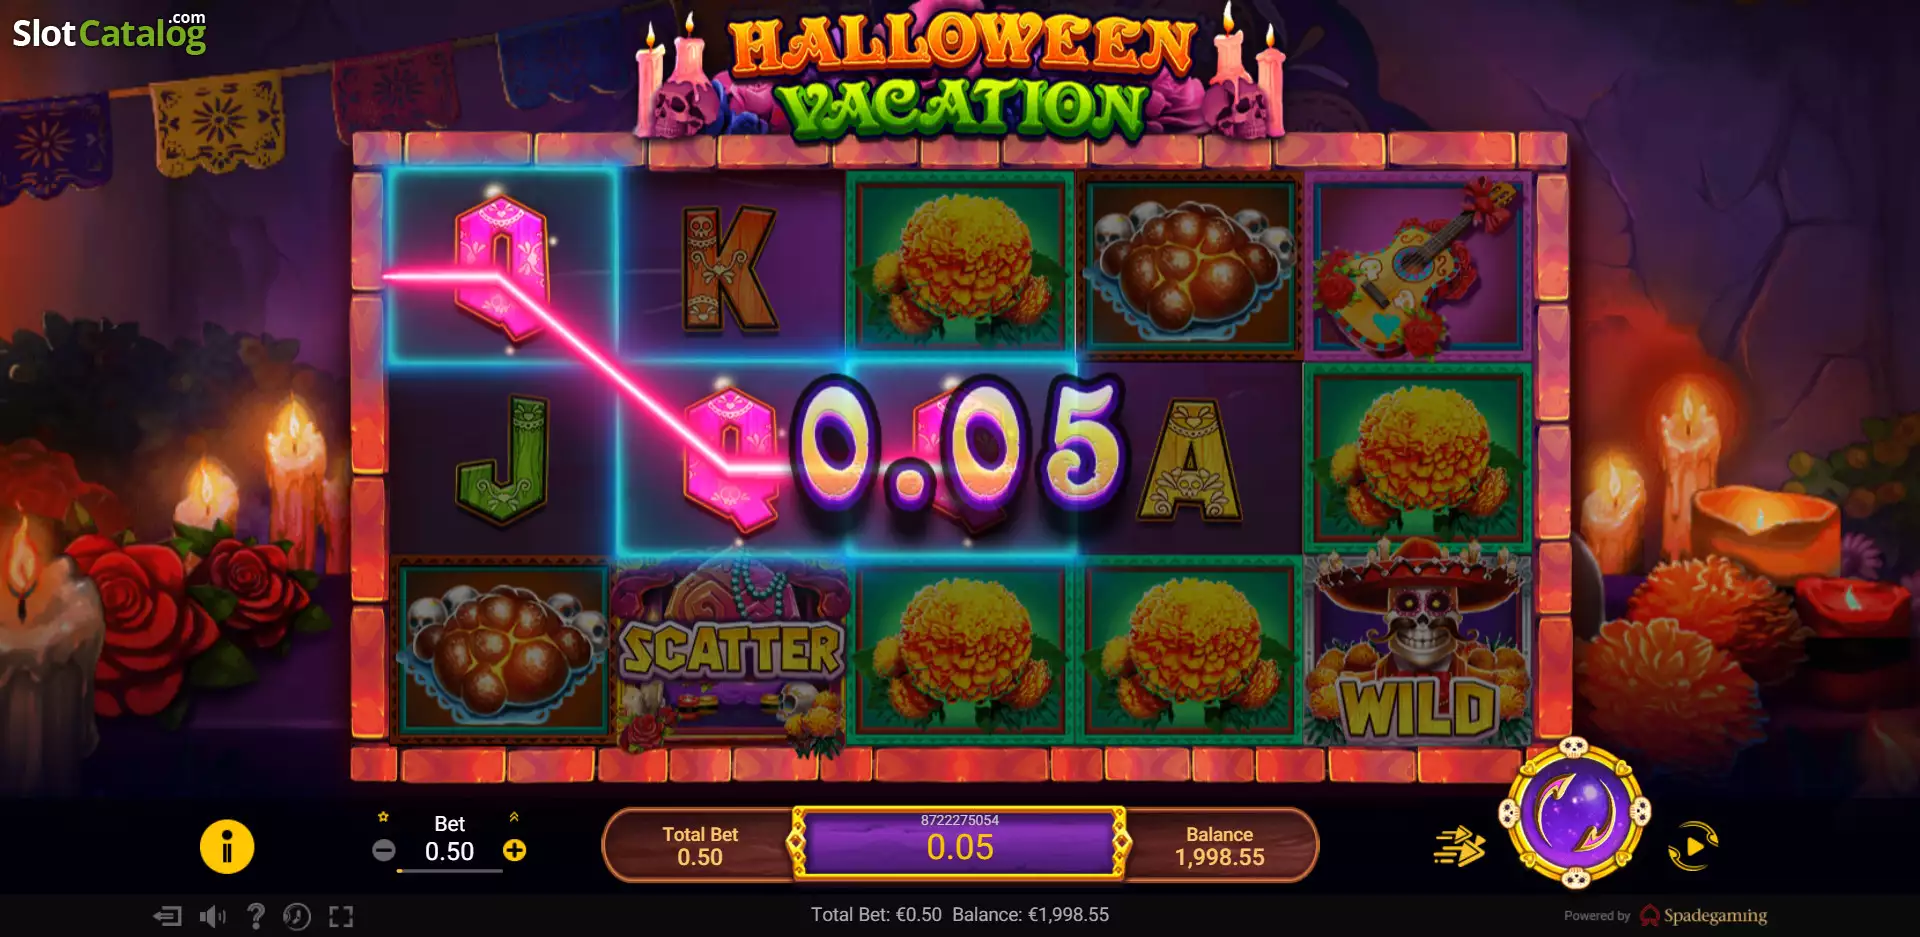Decrease bet with the minus button

coord(384,851)
